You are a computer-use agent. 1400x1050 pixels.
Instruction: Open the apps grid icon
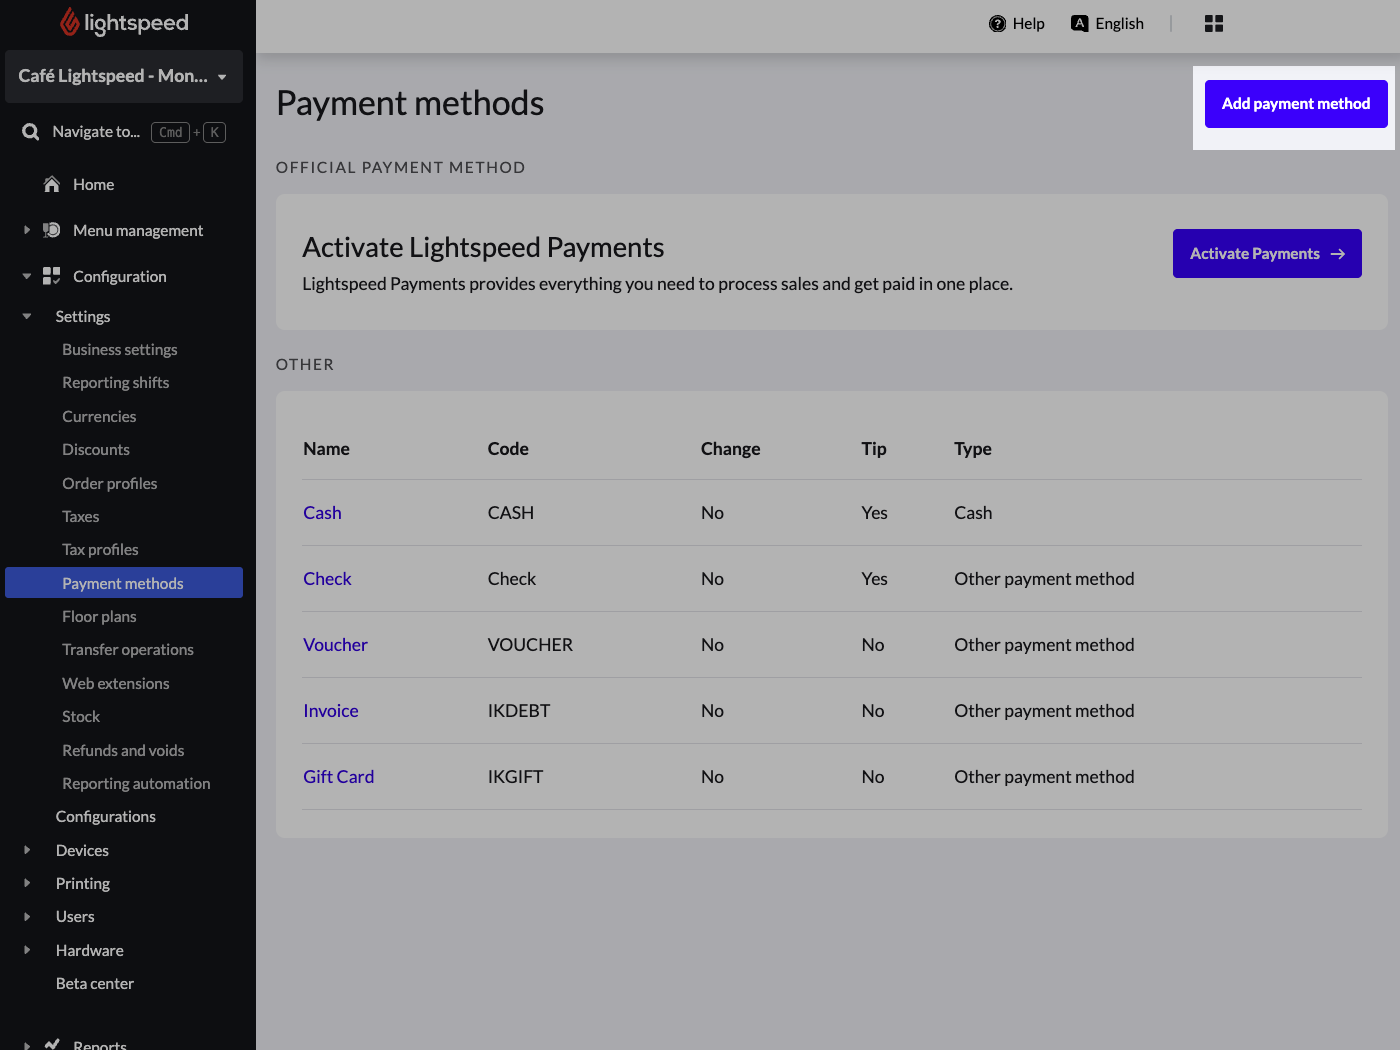[x=1214, y=24]
